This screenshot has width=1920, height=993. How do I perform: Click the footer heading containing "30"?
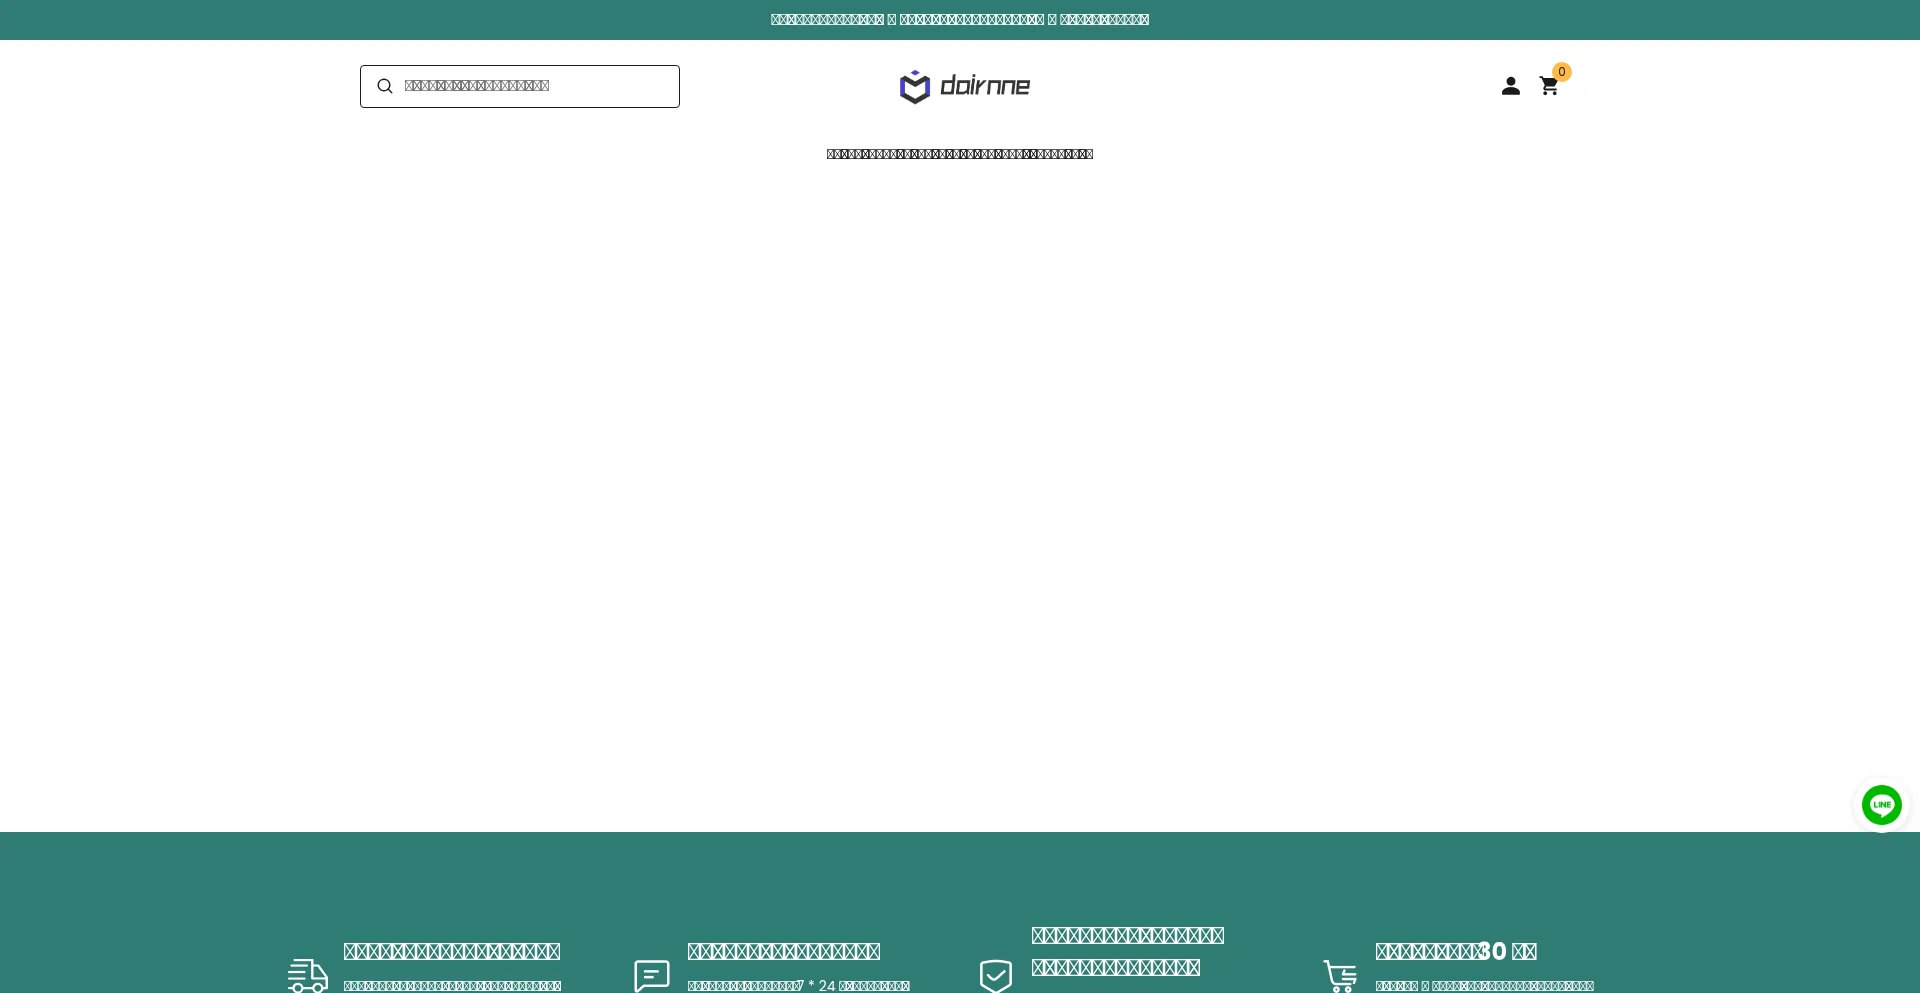pos(1456,951)
